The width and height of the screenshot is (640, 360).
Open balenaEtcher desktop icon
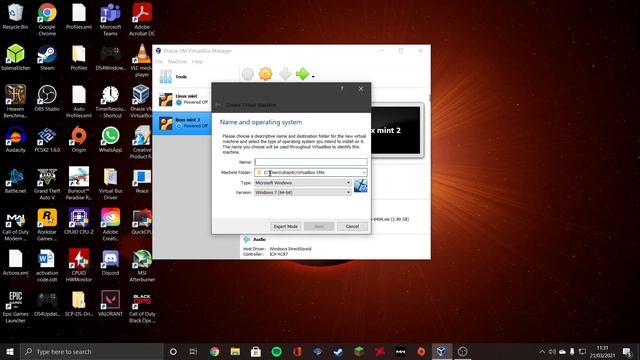(x=16, y=58)
